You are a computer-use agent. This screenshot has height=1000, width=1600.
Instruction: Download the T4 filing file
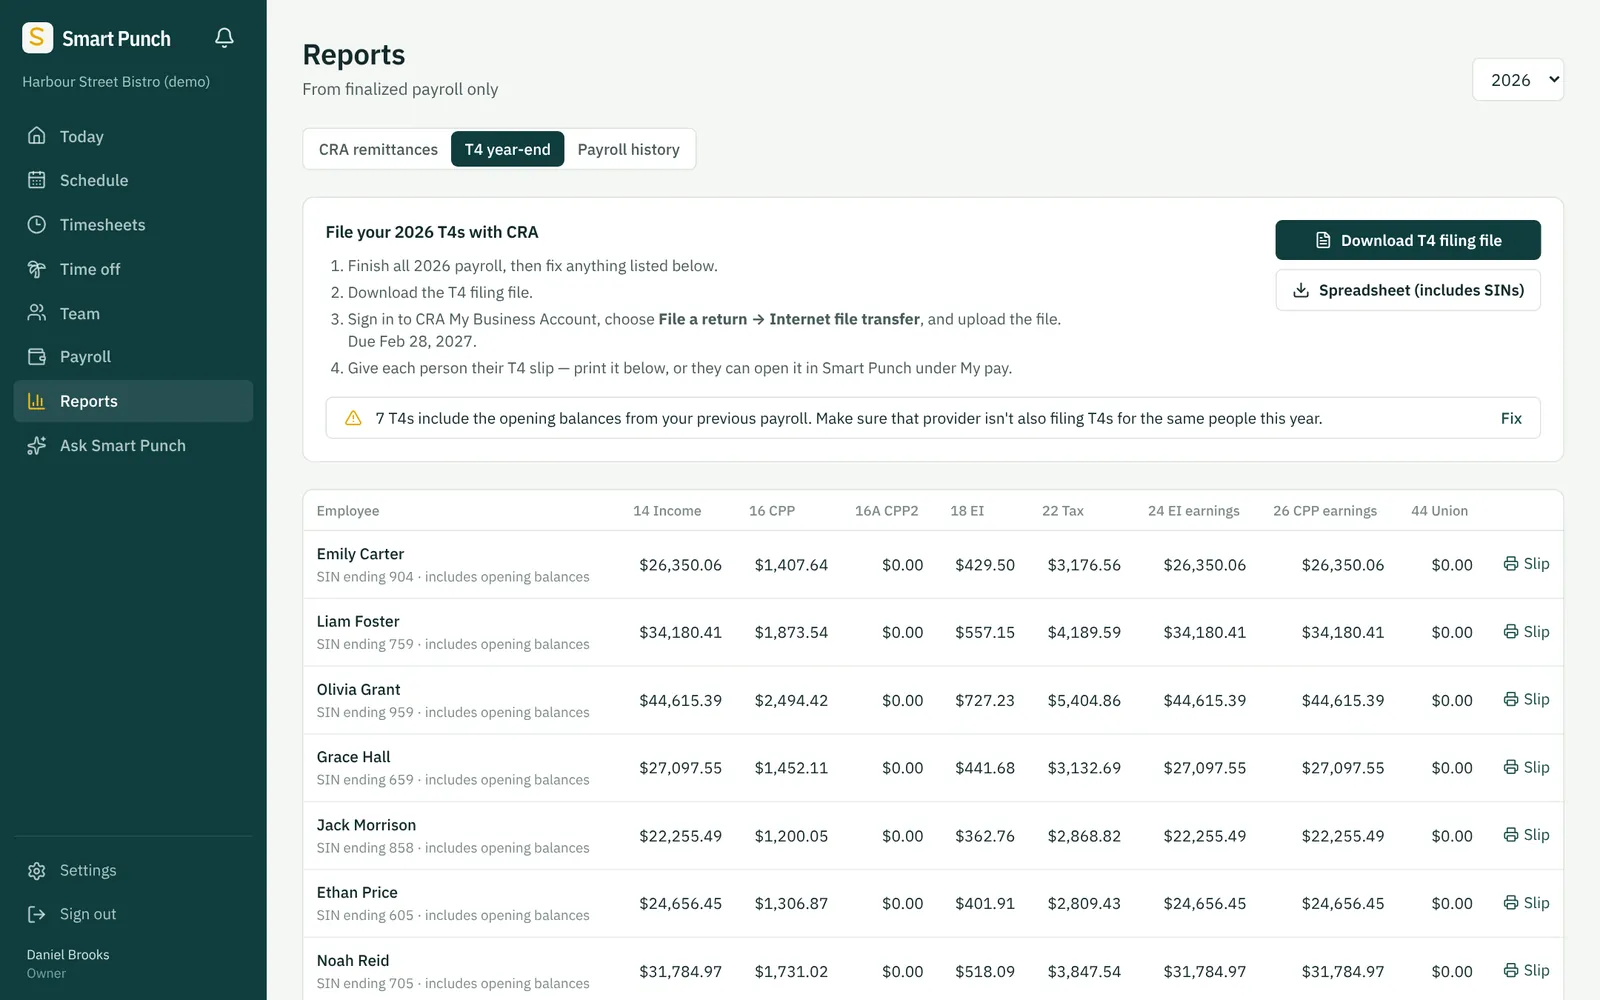[1408, 240]
